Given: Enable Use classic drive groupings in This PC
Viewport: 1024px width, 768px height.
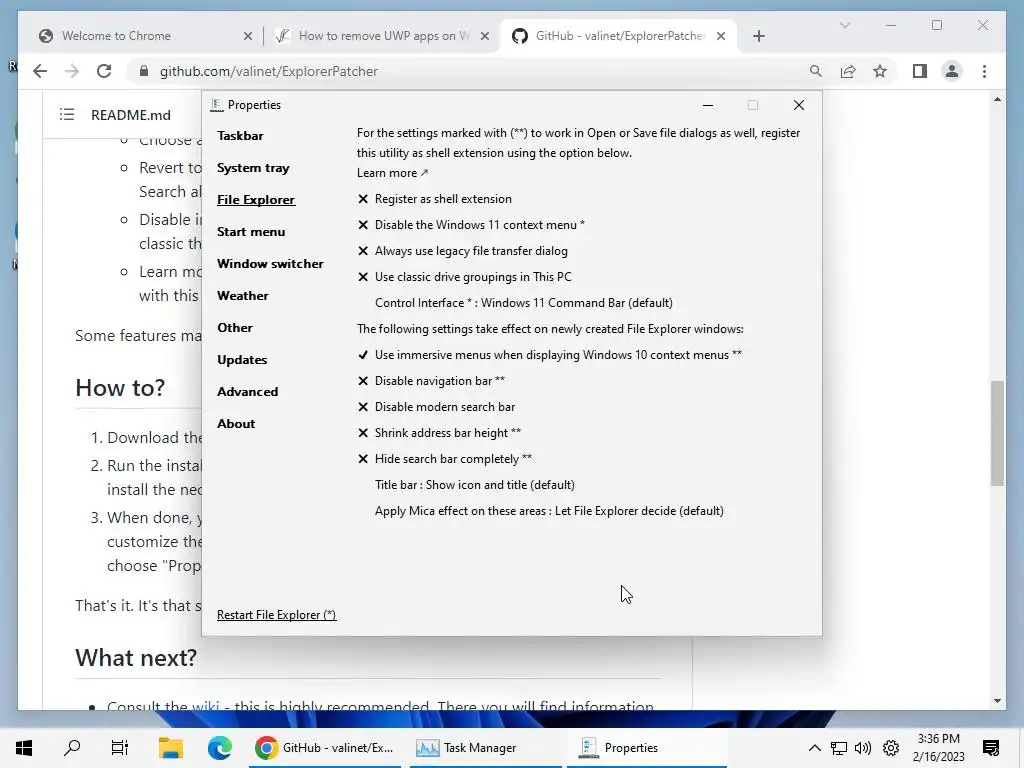Looking at the screenshot, I should point(464,277).
